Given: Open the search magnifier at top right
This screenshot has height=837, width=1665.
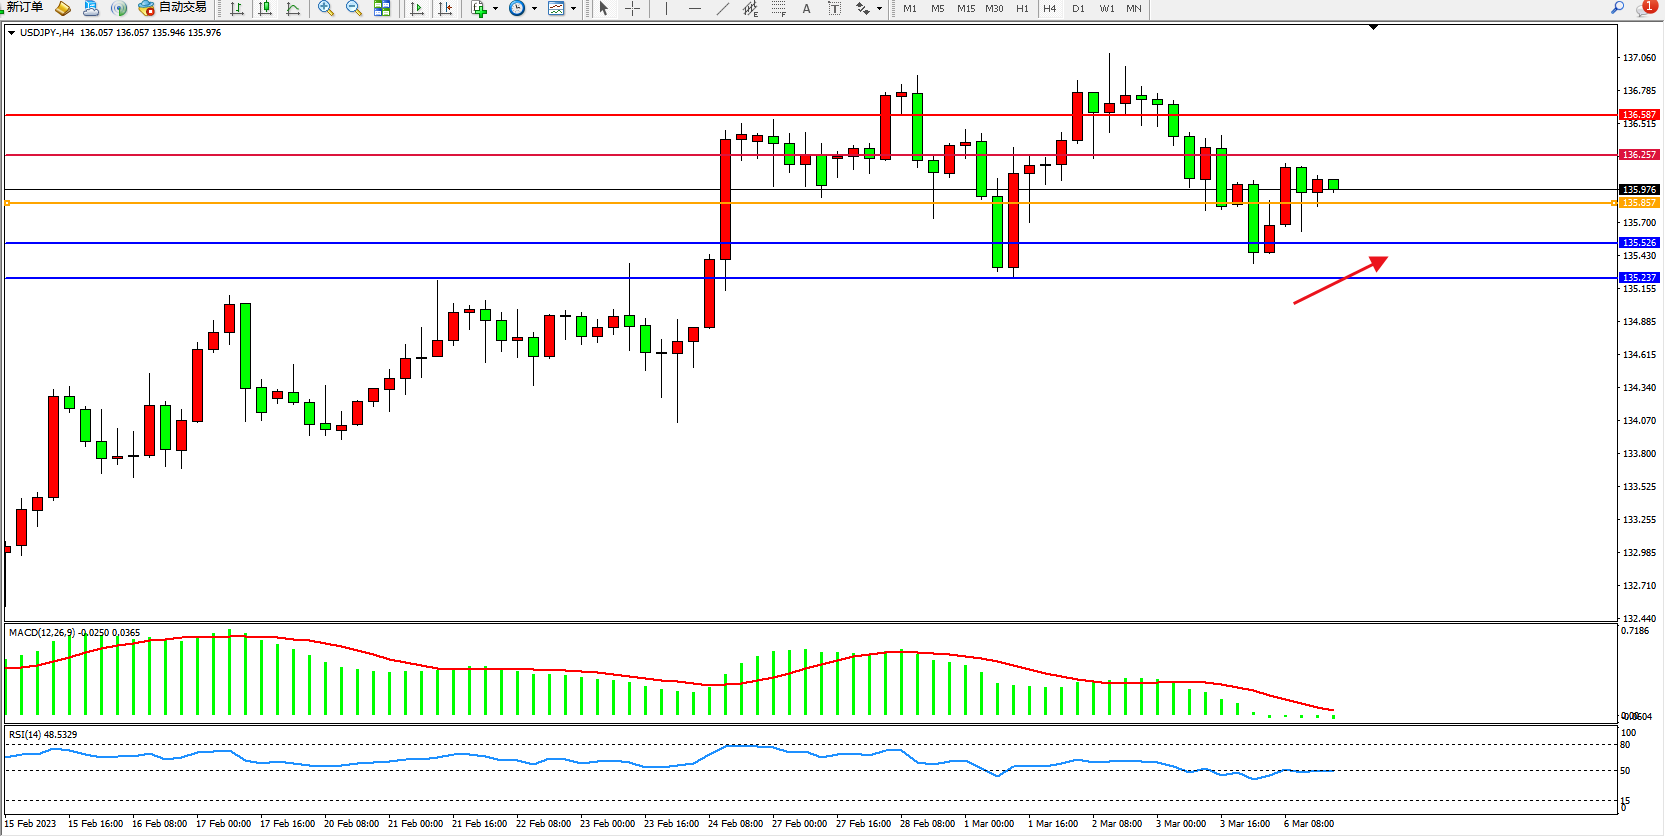Looking at the screenshot, I should 1617,8.
